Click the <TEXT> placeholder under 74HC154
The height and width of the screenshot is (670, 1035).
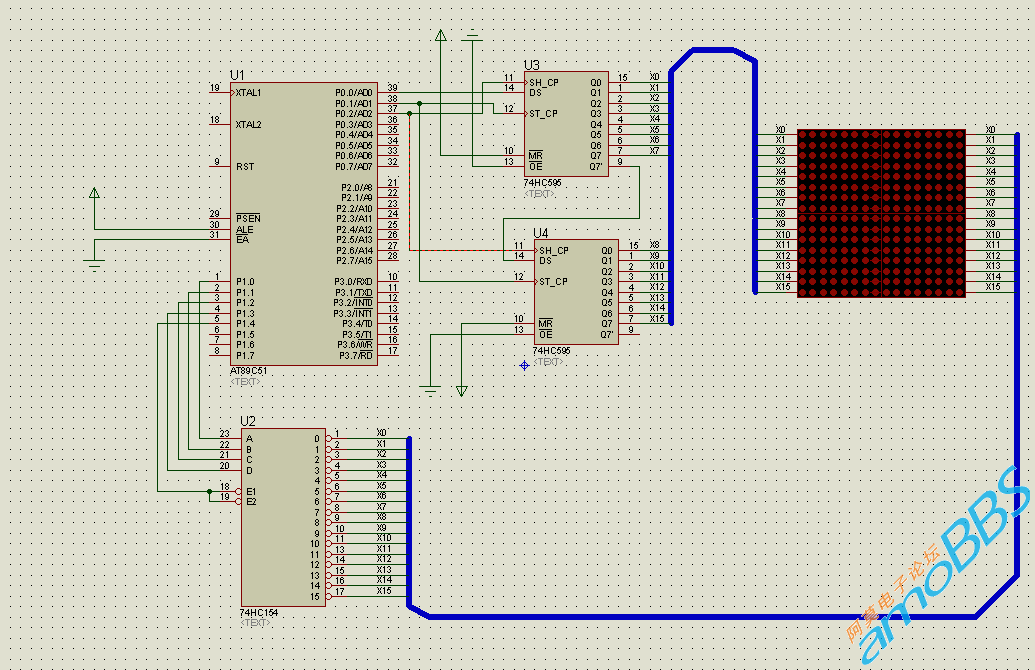pyautogui.click(x=255, y=622)
